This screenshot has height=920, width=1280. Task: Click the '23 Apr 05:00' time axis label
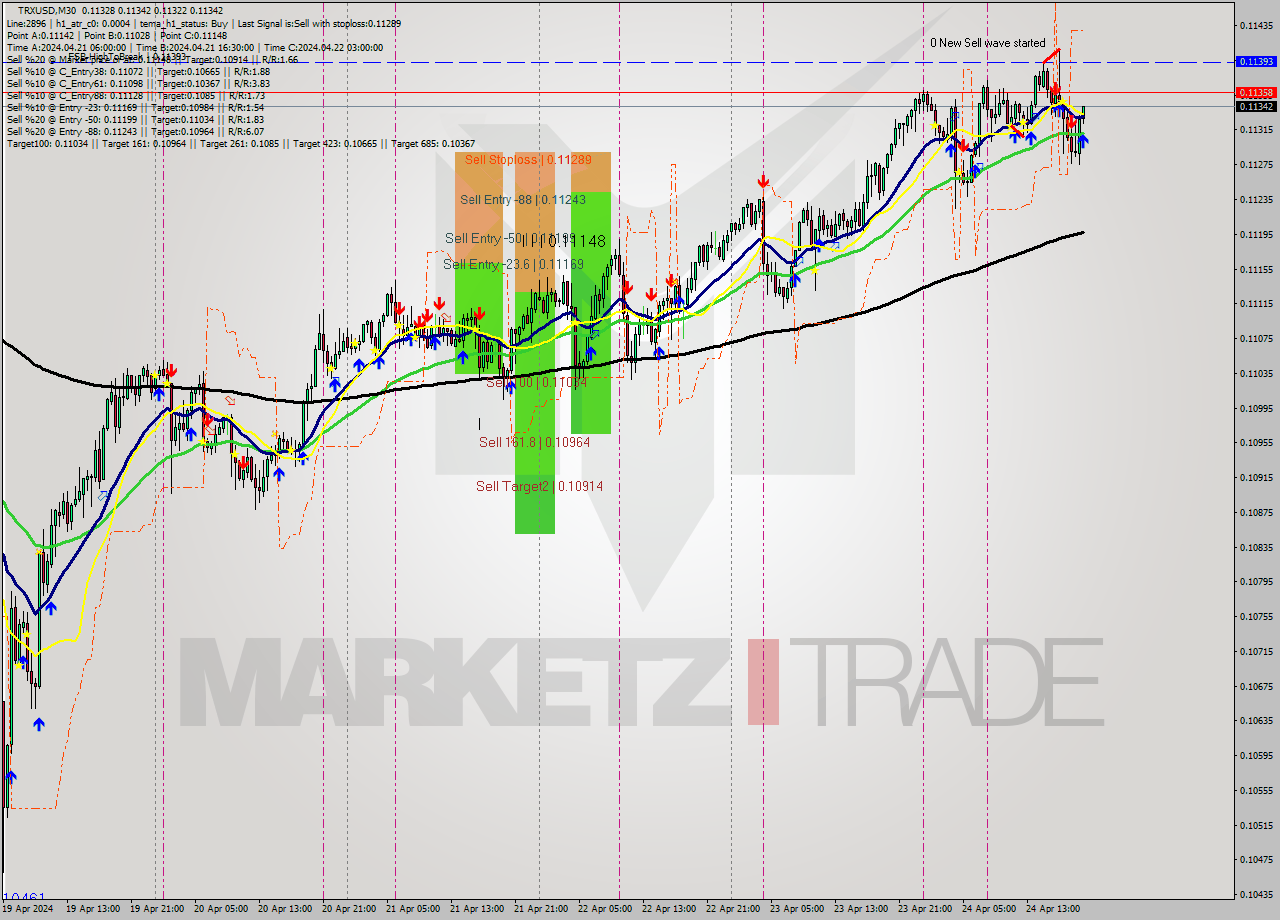coord(796,909)
